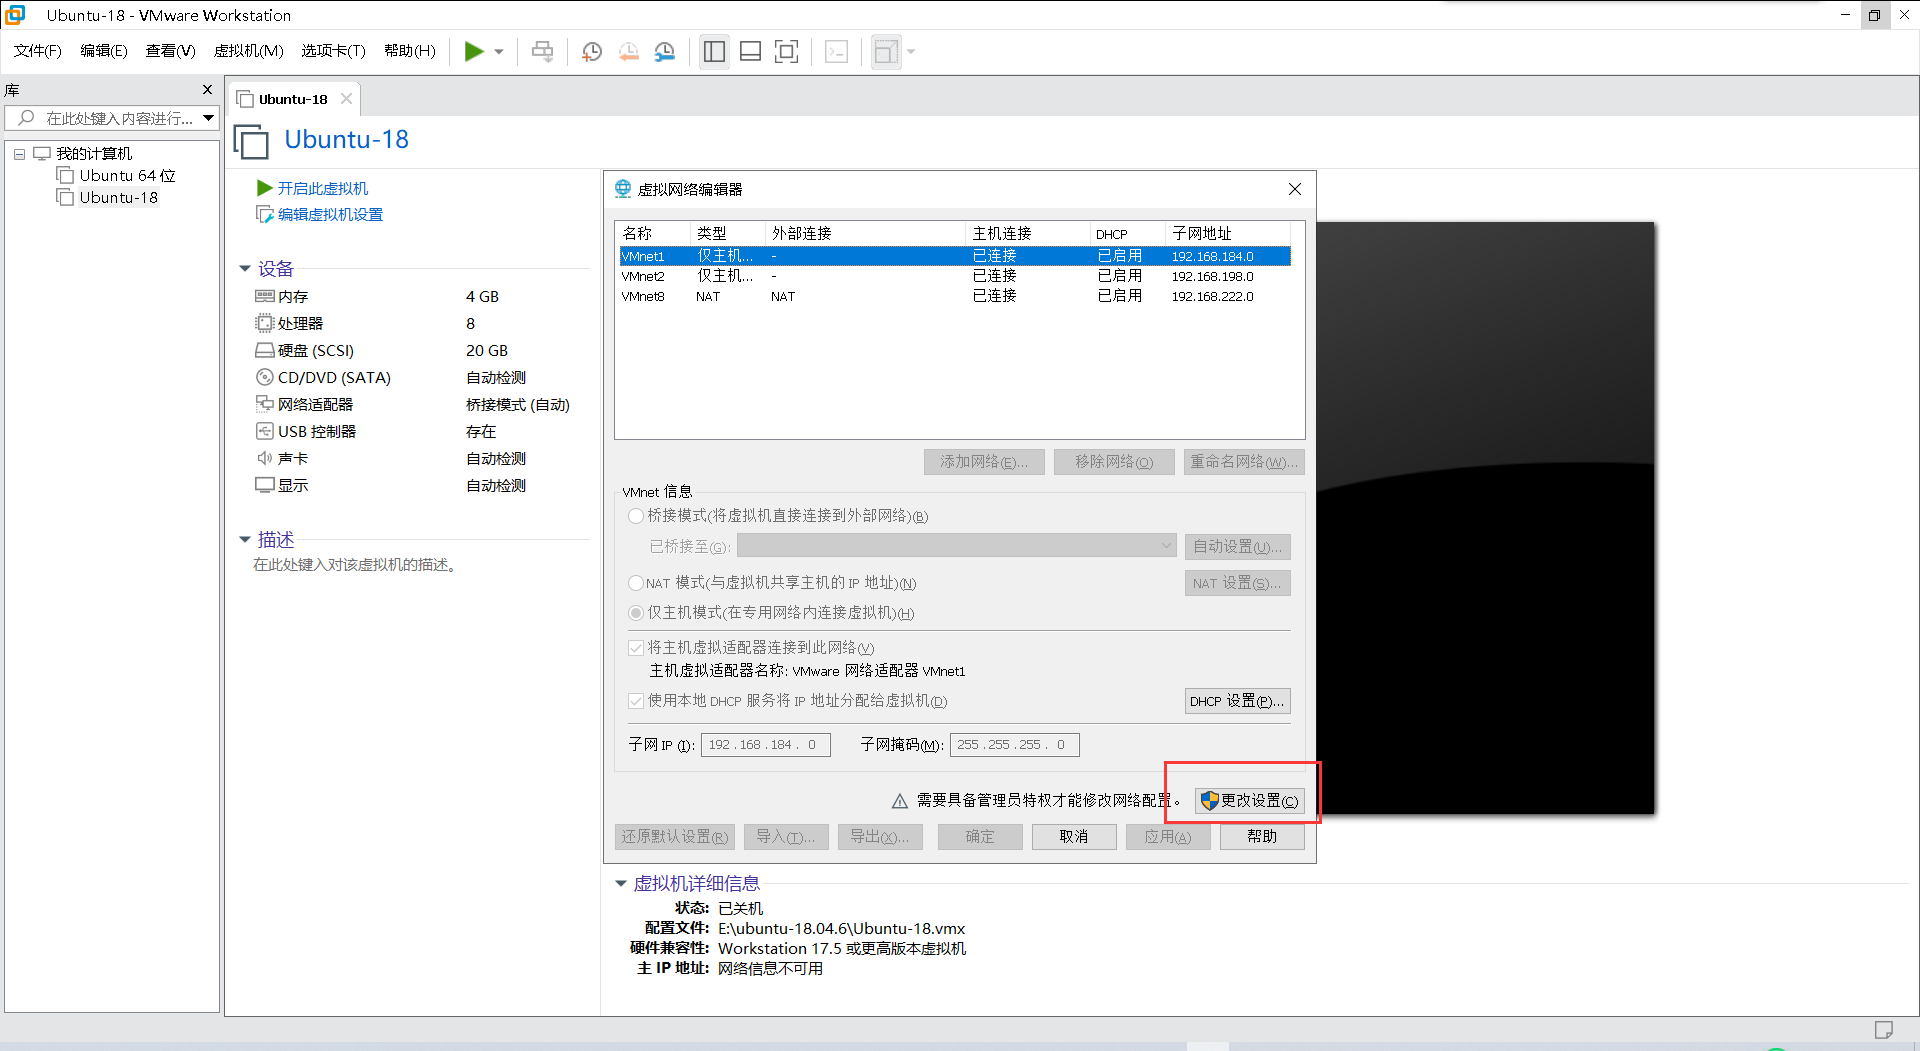Click 处理器 device icon
The width and height of the screenshot is (1920, 1051).
(264, 323)
